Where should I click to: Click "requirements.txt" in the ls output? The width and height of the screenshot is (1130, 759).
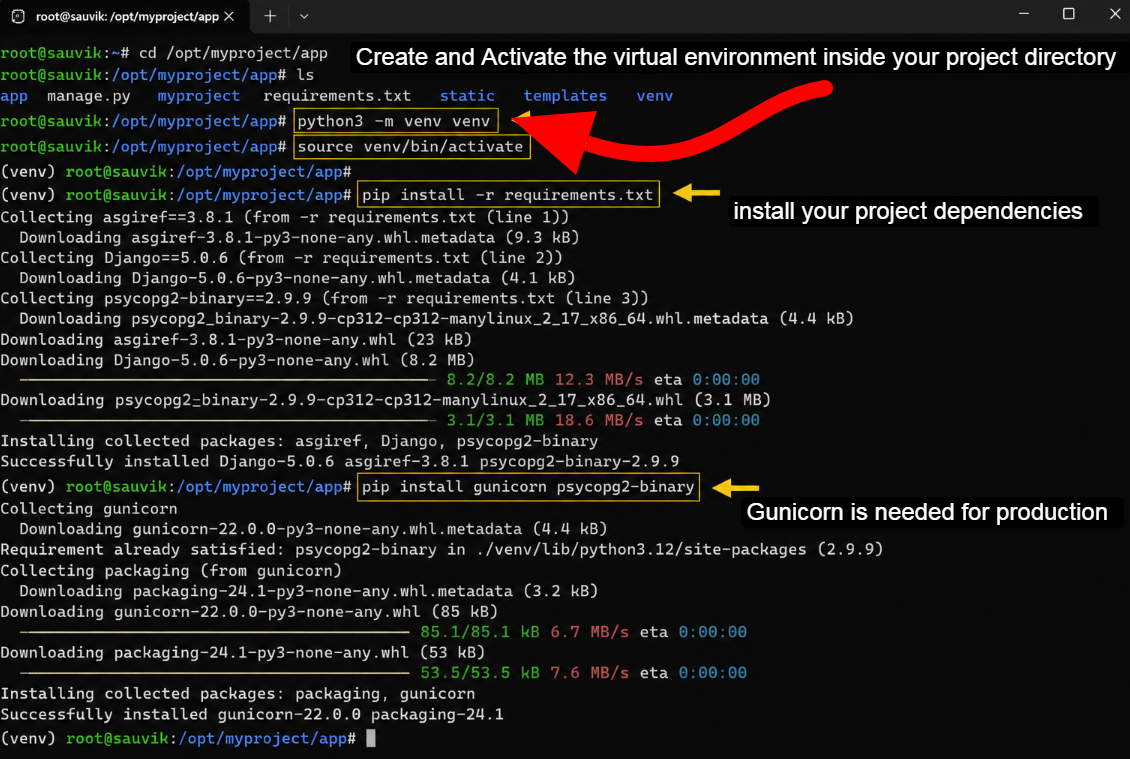[x=337, y=96]
